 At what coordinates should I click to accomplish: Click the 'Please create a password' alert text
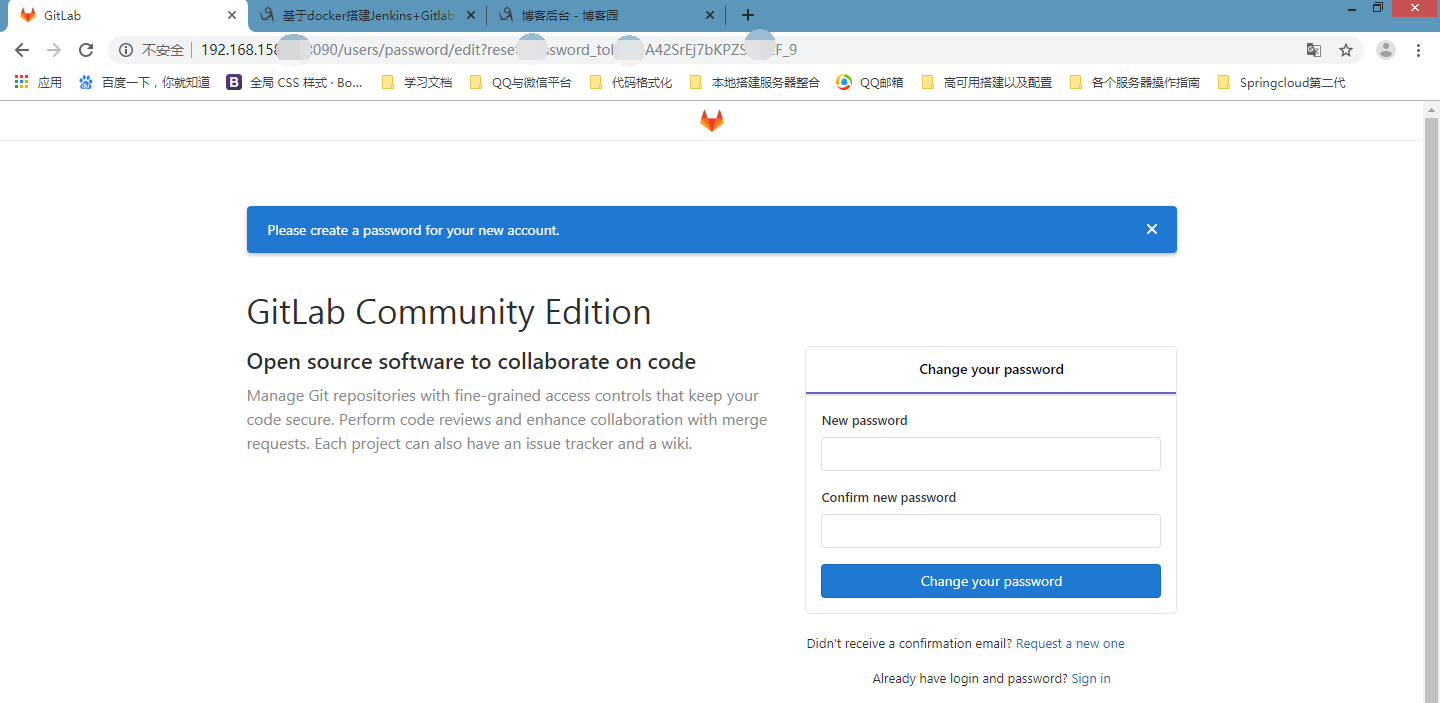tap(413, 230)
